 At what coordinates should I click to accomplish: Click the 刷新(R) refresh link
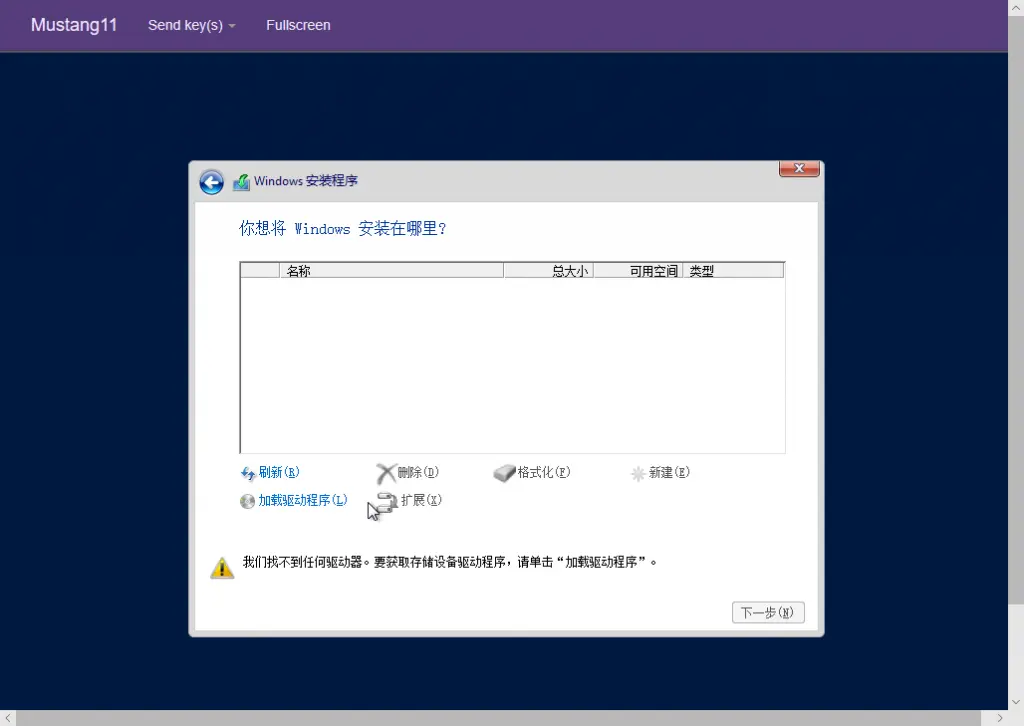pos(279,472)
